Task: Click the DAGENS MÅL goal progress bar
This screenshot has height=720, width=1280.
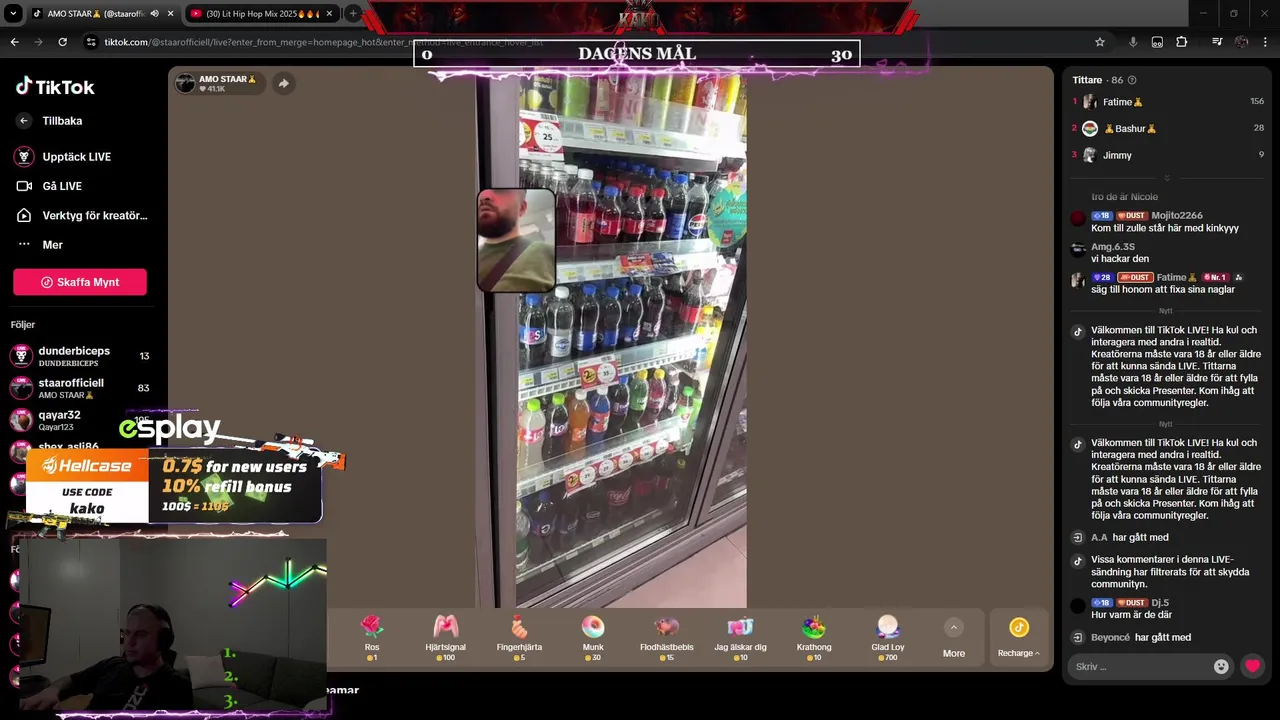Action: (636, 54)
